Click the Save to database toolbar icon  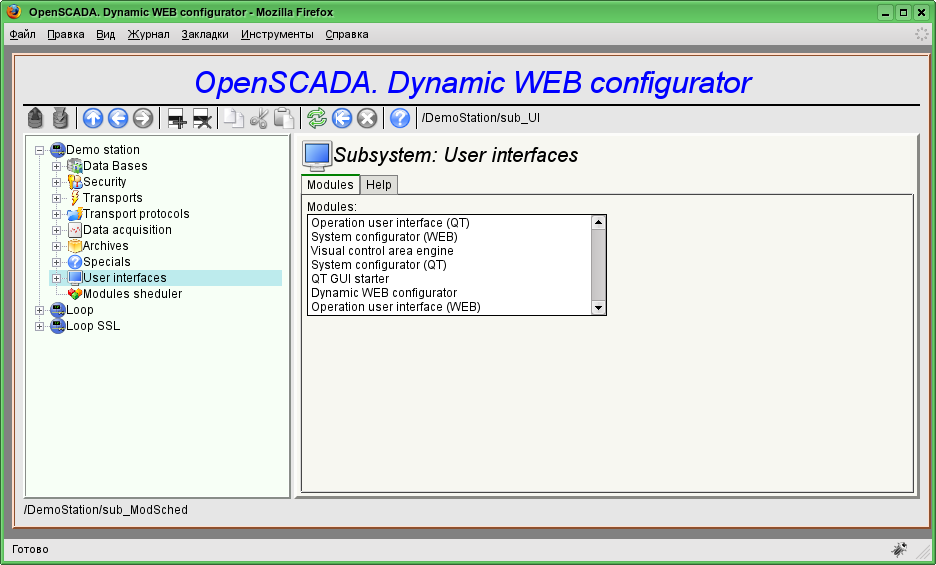pyautogui.click(x=60, y=118)
